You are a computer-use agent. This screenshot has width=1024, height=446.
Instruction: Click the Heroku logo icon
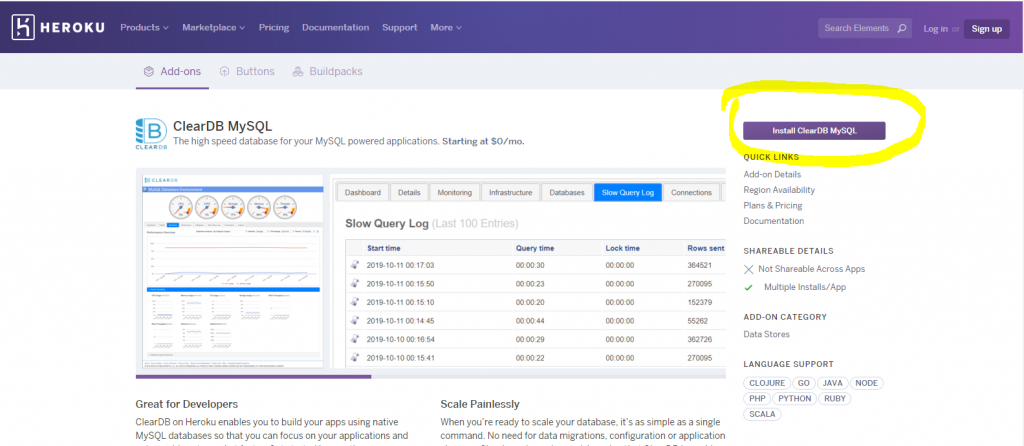tap(23, 27)
